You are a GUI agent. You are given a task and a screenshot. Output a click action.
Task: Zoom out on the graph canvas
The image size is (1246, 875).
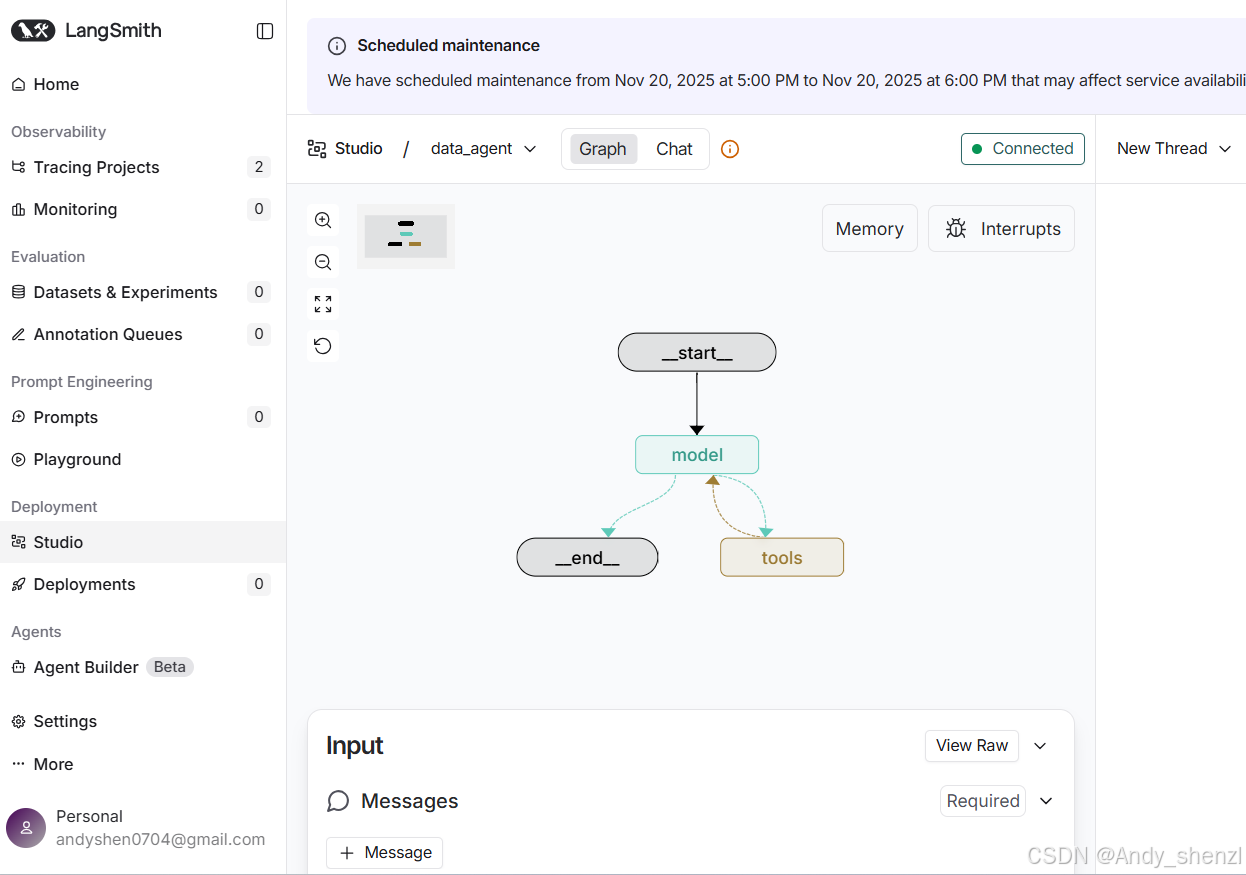pyautogui.click(x=323, y=262)
